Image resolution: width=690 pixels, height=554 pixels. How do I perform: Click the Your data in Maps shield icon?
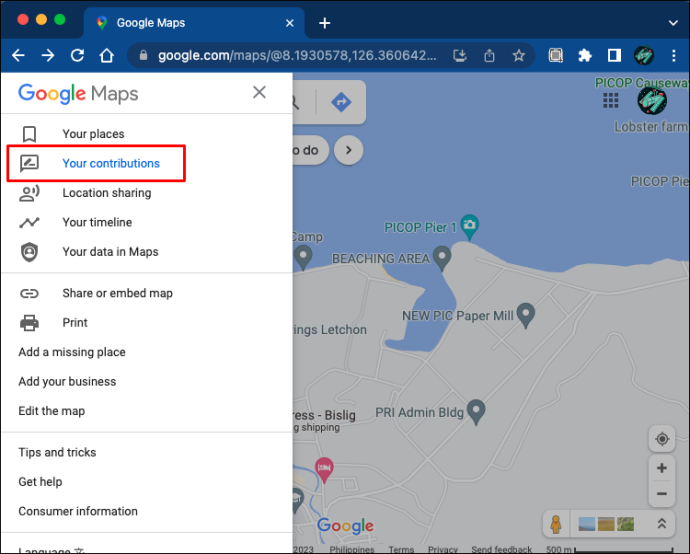tap(29, 252)
